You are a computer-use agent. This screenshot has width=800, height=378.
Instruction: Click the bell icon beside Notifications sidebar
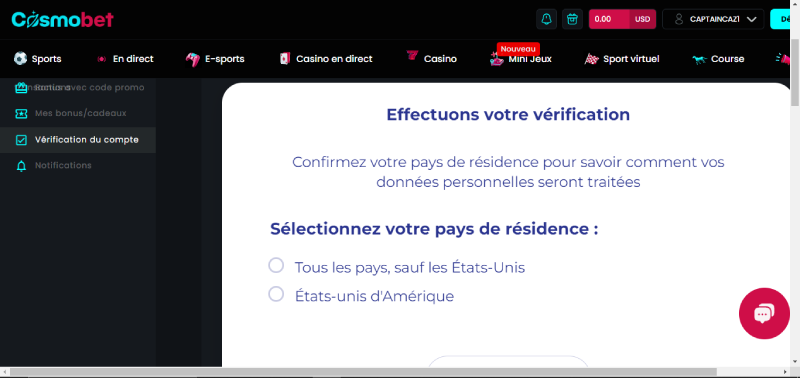(x=21, y=166)
